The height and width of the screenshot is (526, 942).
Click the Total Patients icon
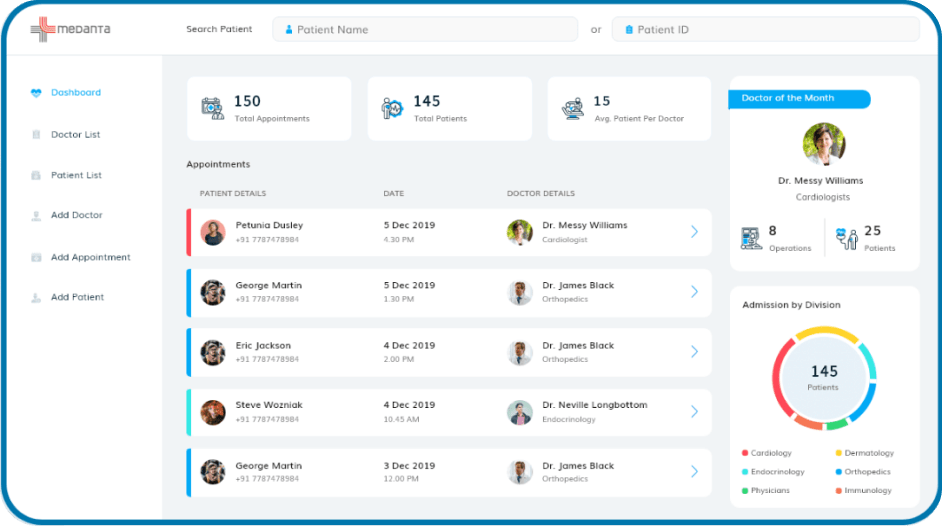(x=392, y=108)
